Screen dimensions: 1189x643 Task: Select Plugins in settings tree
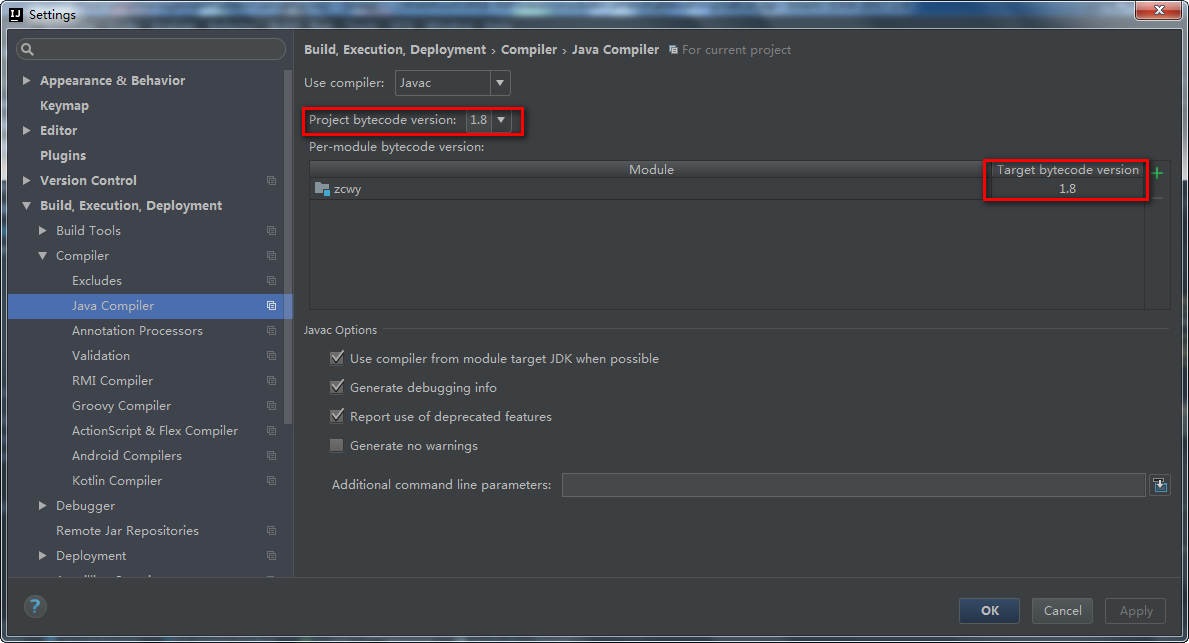pyautogui.click(x=63, y=155)
